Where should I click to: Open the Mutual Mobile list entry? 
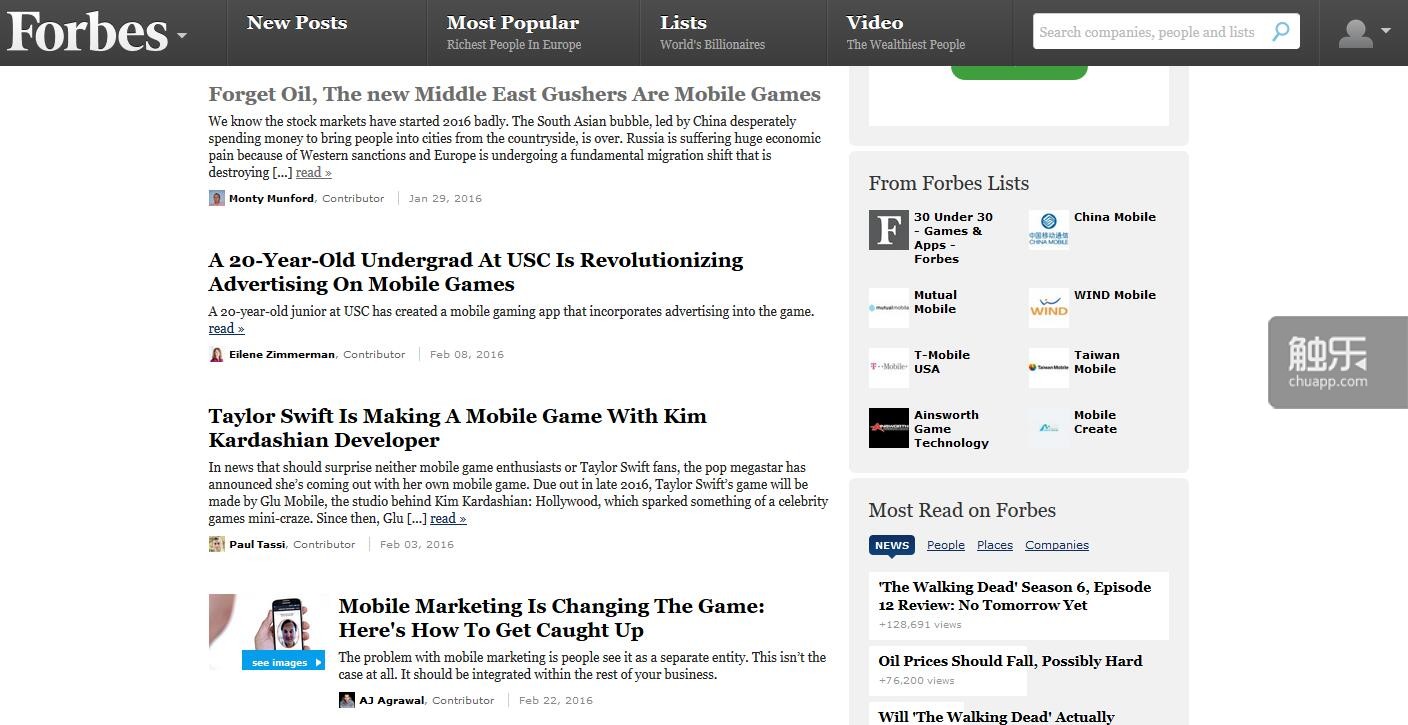point(935,302)
